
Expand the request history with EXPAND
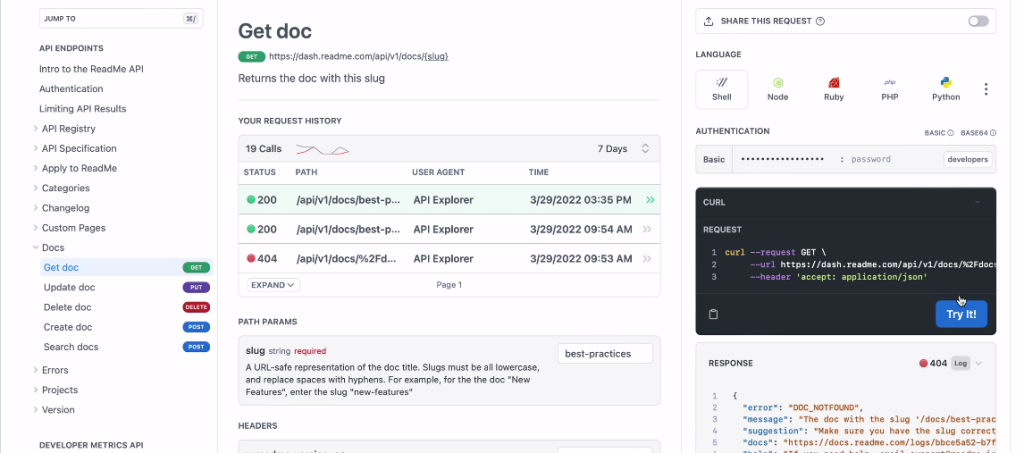click(x=273, y=285)
